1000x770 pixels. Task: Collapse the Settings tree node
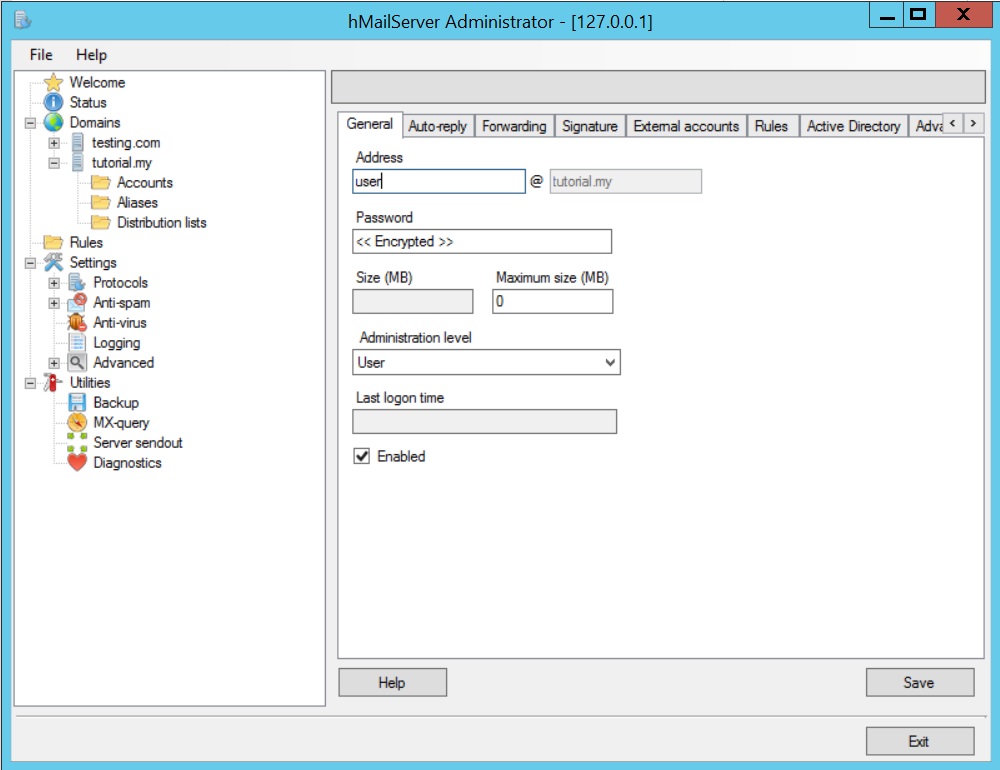coord(30,263)
